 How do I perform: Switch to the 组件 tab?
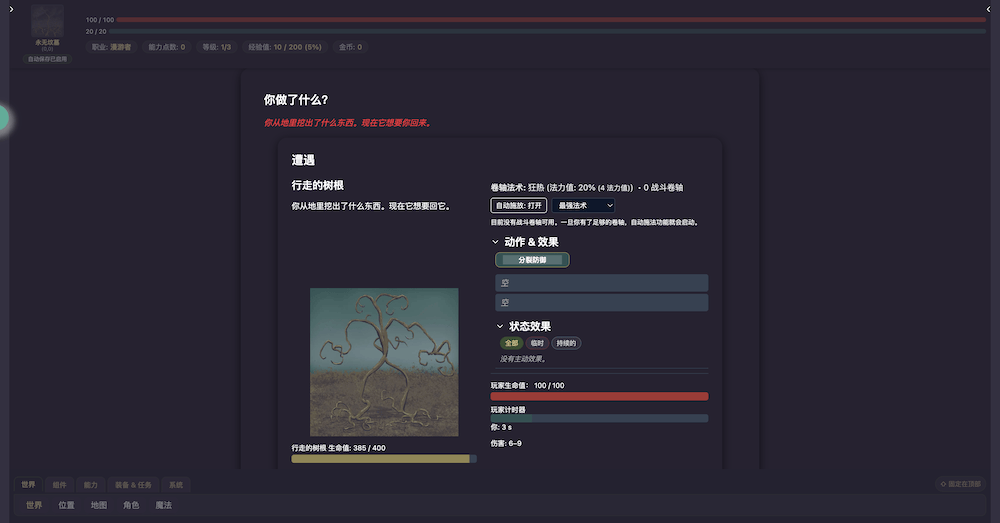coord(59,484)
